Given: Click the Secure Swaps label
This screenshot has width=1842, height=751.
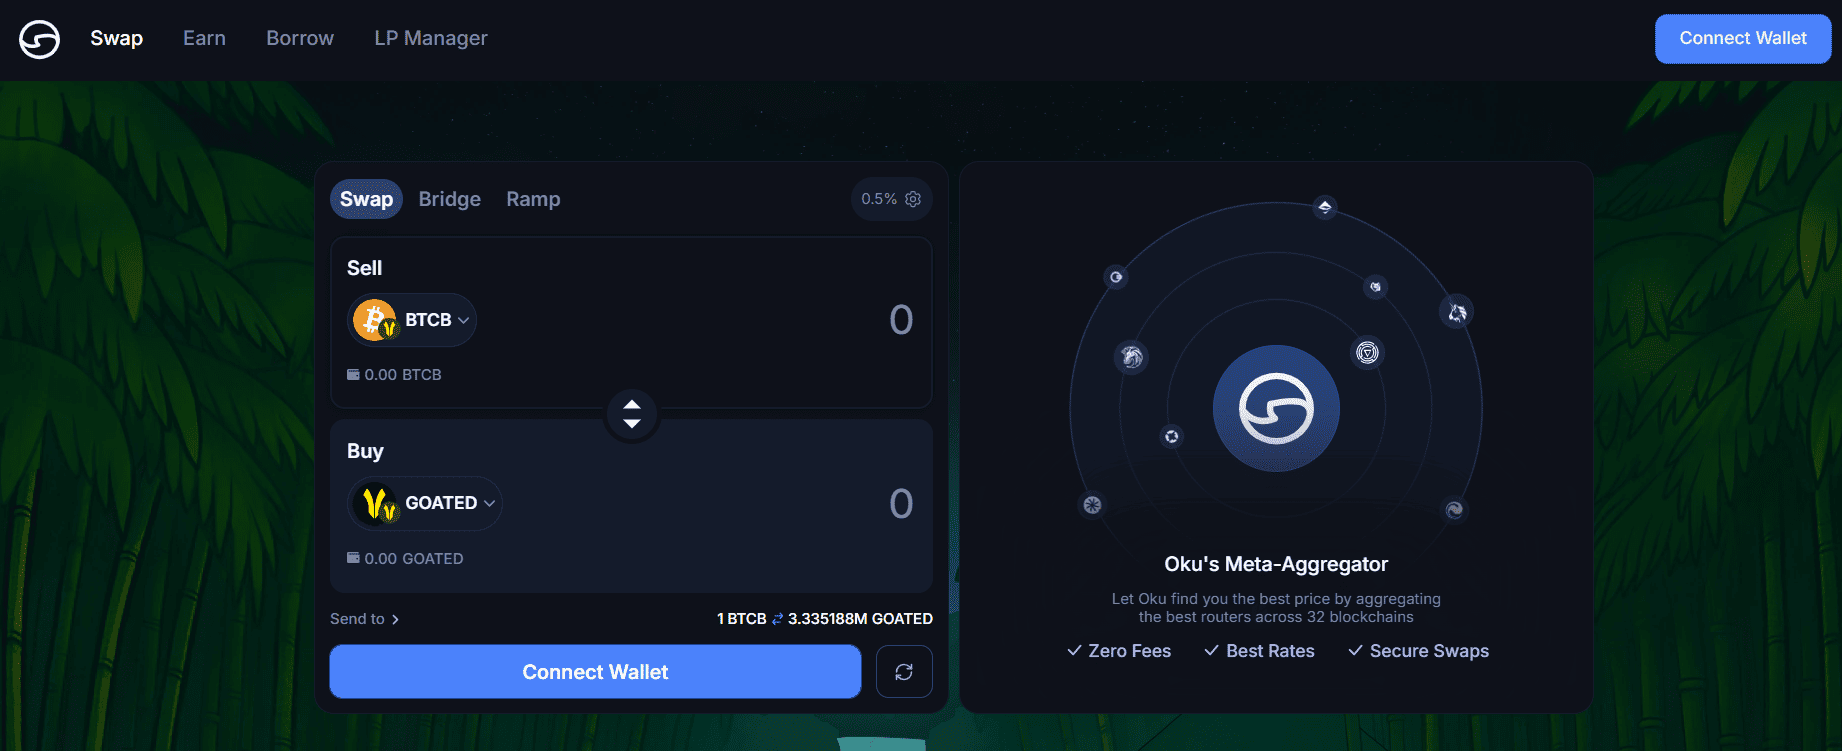Looking at the screenshot, I should pos(1418,651).
